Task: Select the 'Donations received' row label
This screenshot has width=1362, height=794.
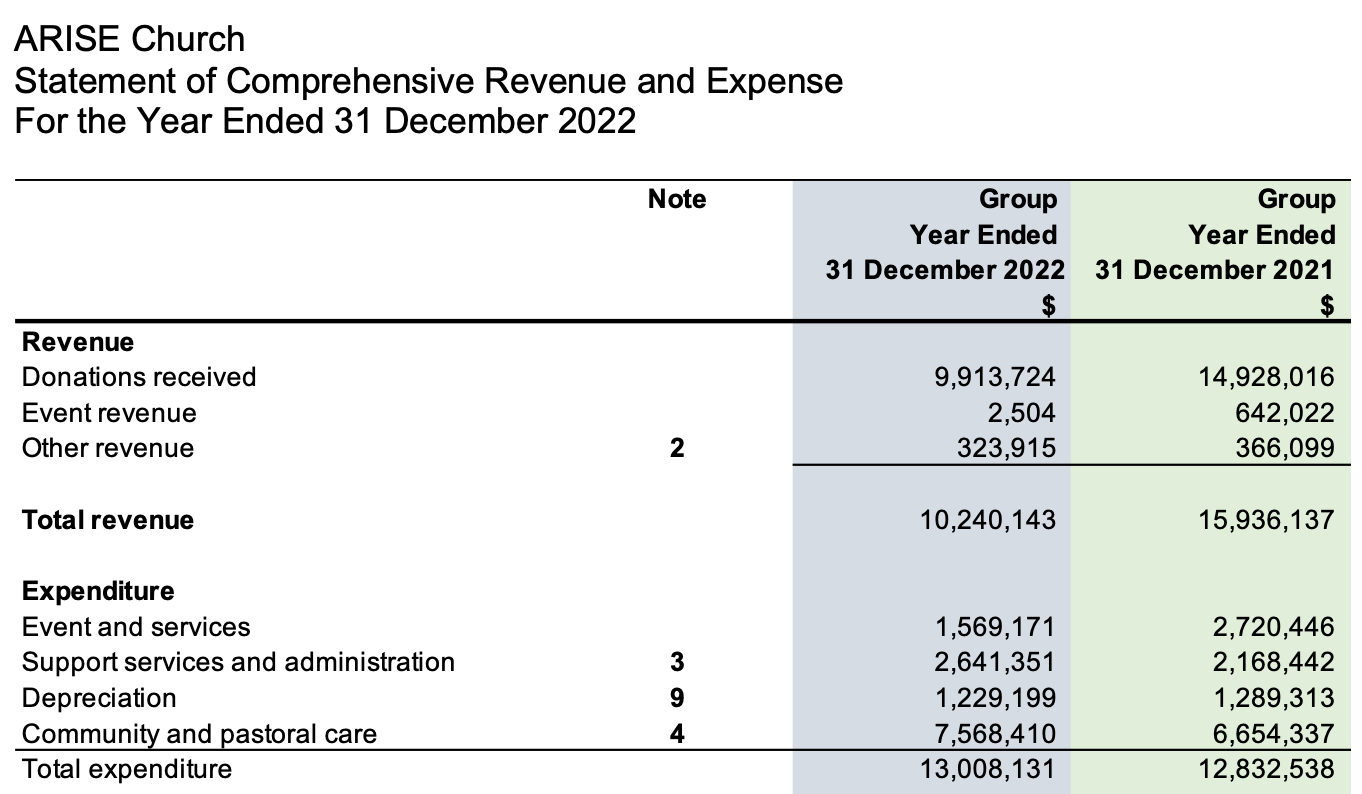Action: pyautogui.click(x=139, y=377)
